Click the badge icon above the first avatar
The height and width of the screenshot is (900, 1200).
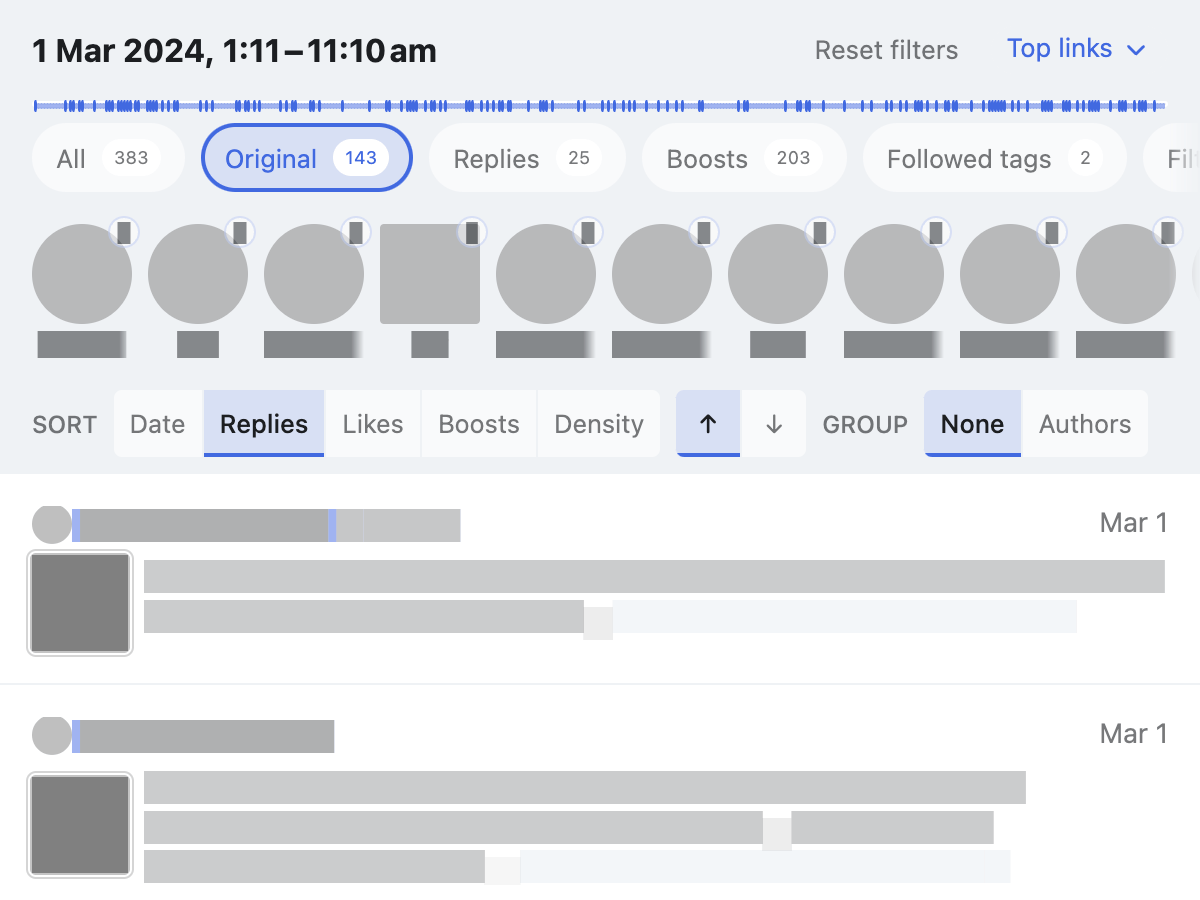click(124, 231)
